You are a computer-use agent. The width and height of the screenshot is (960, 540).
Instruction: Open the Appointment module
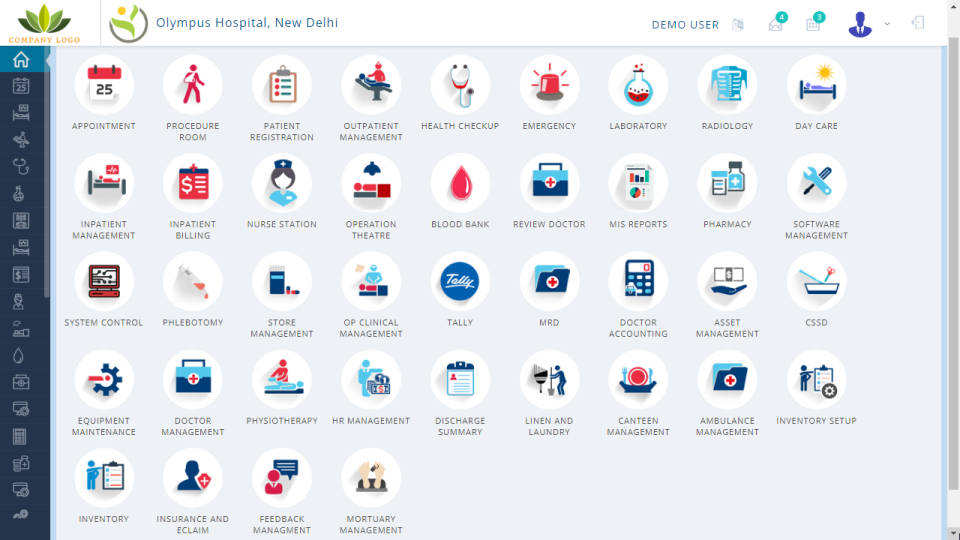tap(103, 85)
